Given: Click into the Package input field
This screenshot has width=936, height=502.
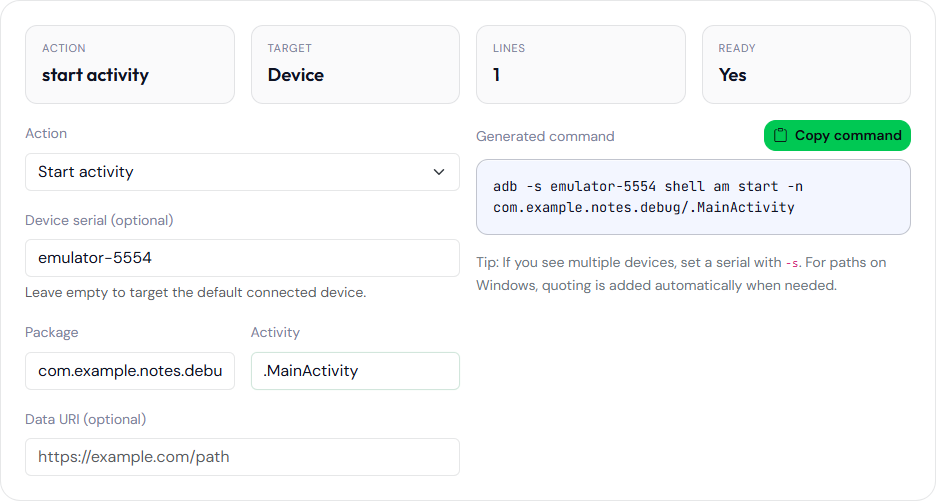Looking at the screenshot, I should tap(130, 371).
